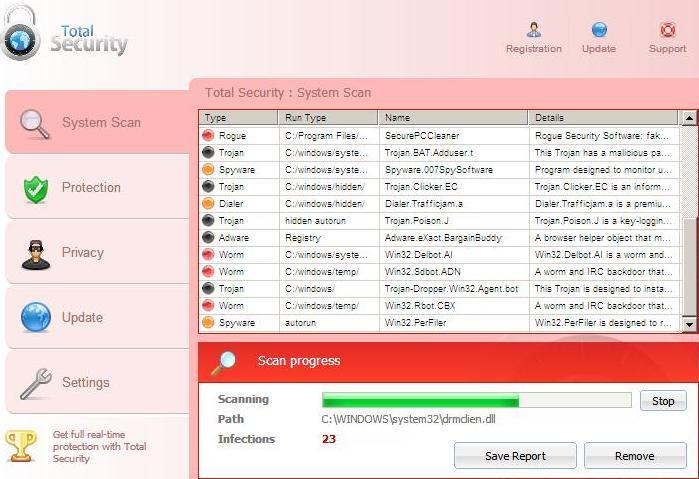Click the Registration person icon
Screen dimensions: 699x479
534,30
